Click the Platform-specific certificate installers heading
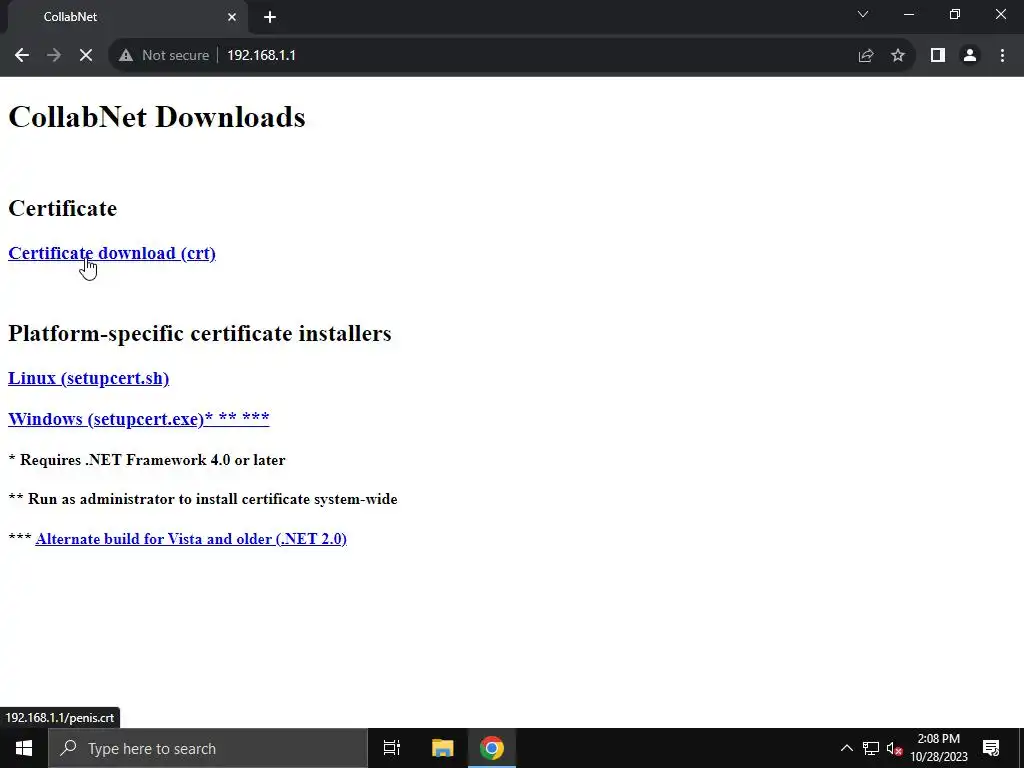Image resolution: width=1024 pixels, height=768 pixels. pos(200,334)
